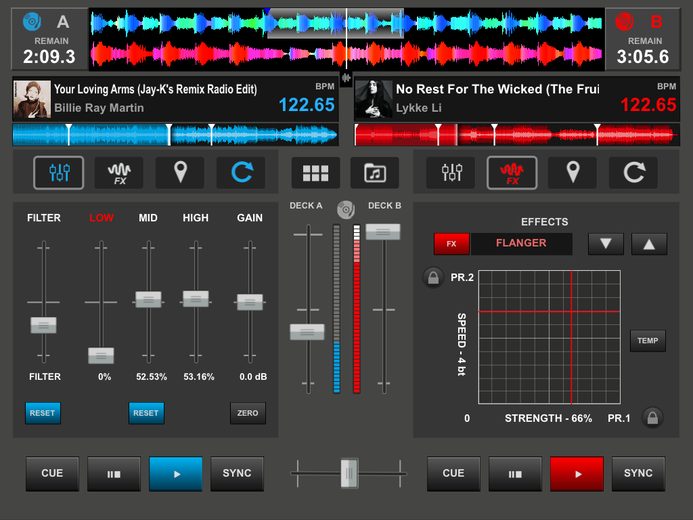Sync Deck A tempo
Screen dimensions: 693x520
click(x=237, y=474)
